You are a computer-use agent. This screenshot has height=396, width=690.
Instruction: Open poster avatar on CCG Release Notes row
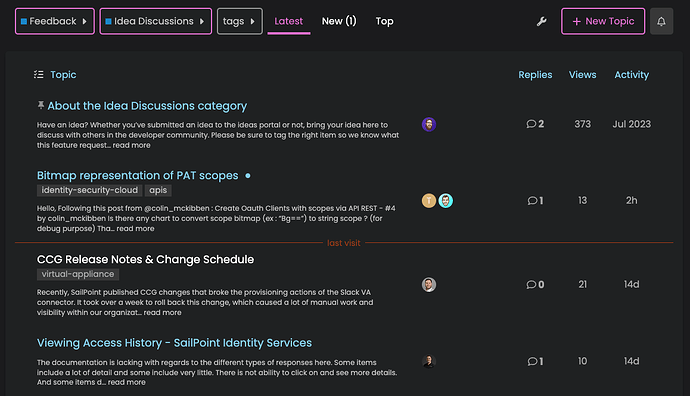429,285
